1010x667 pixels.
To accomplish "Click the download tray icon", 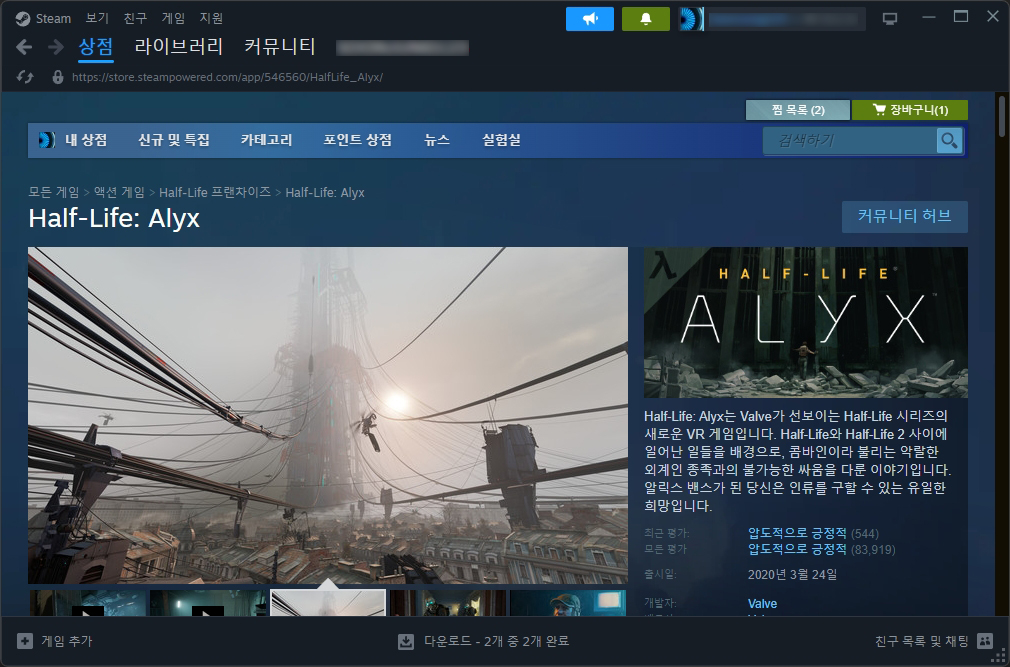I will pos(406,641).
